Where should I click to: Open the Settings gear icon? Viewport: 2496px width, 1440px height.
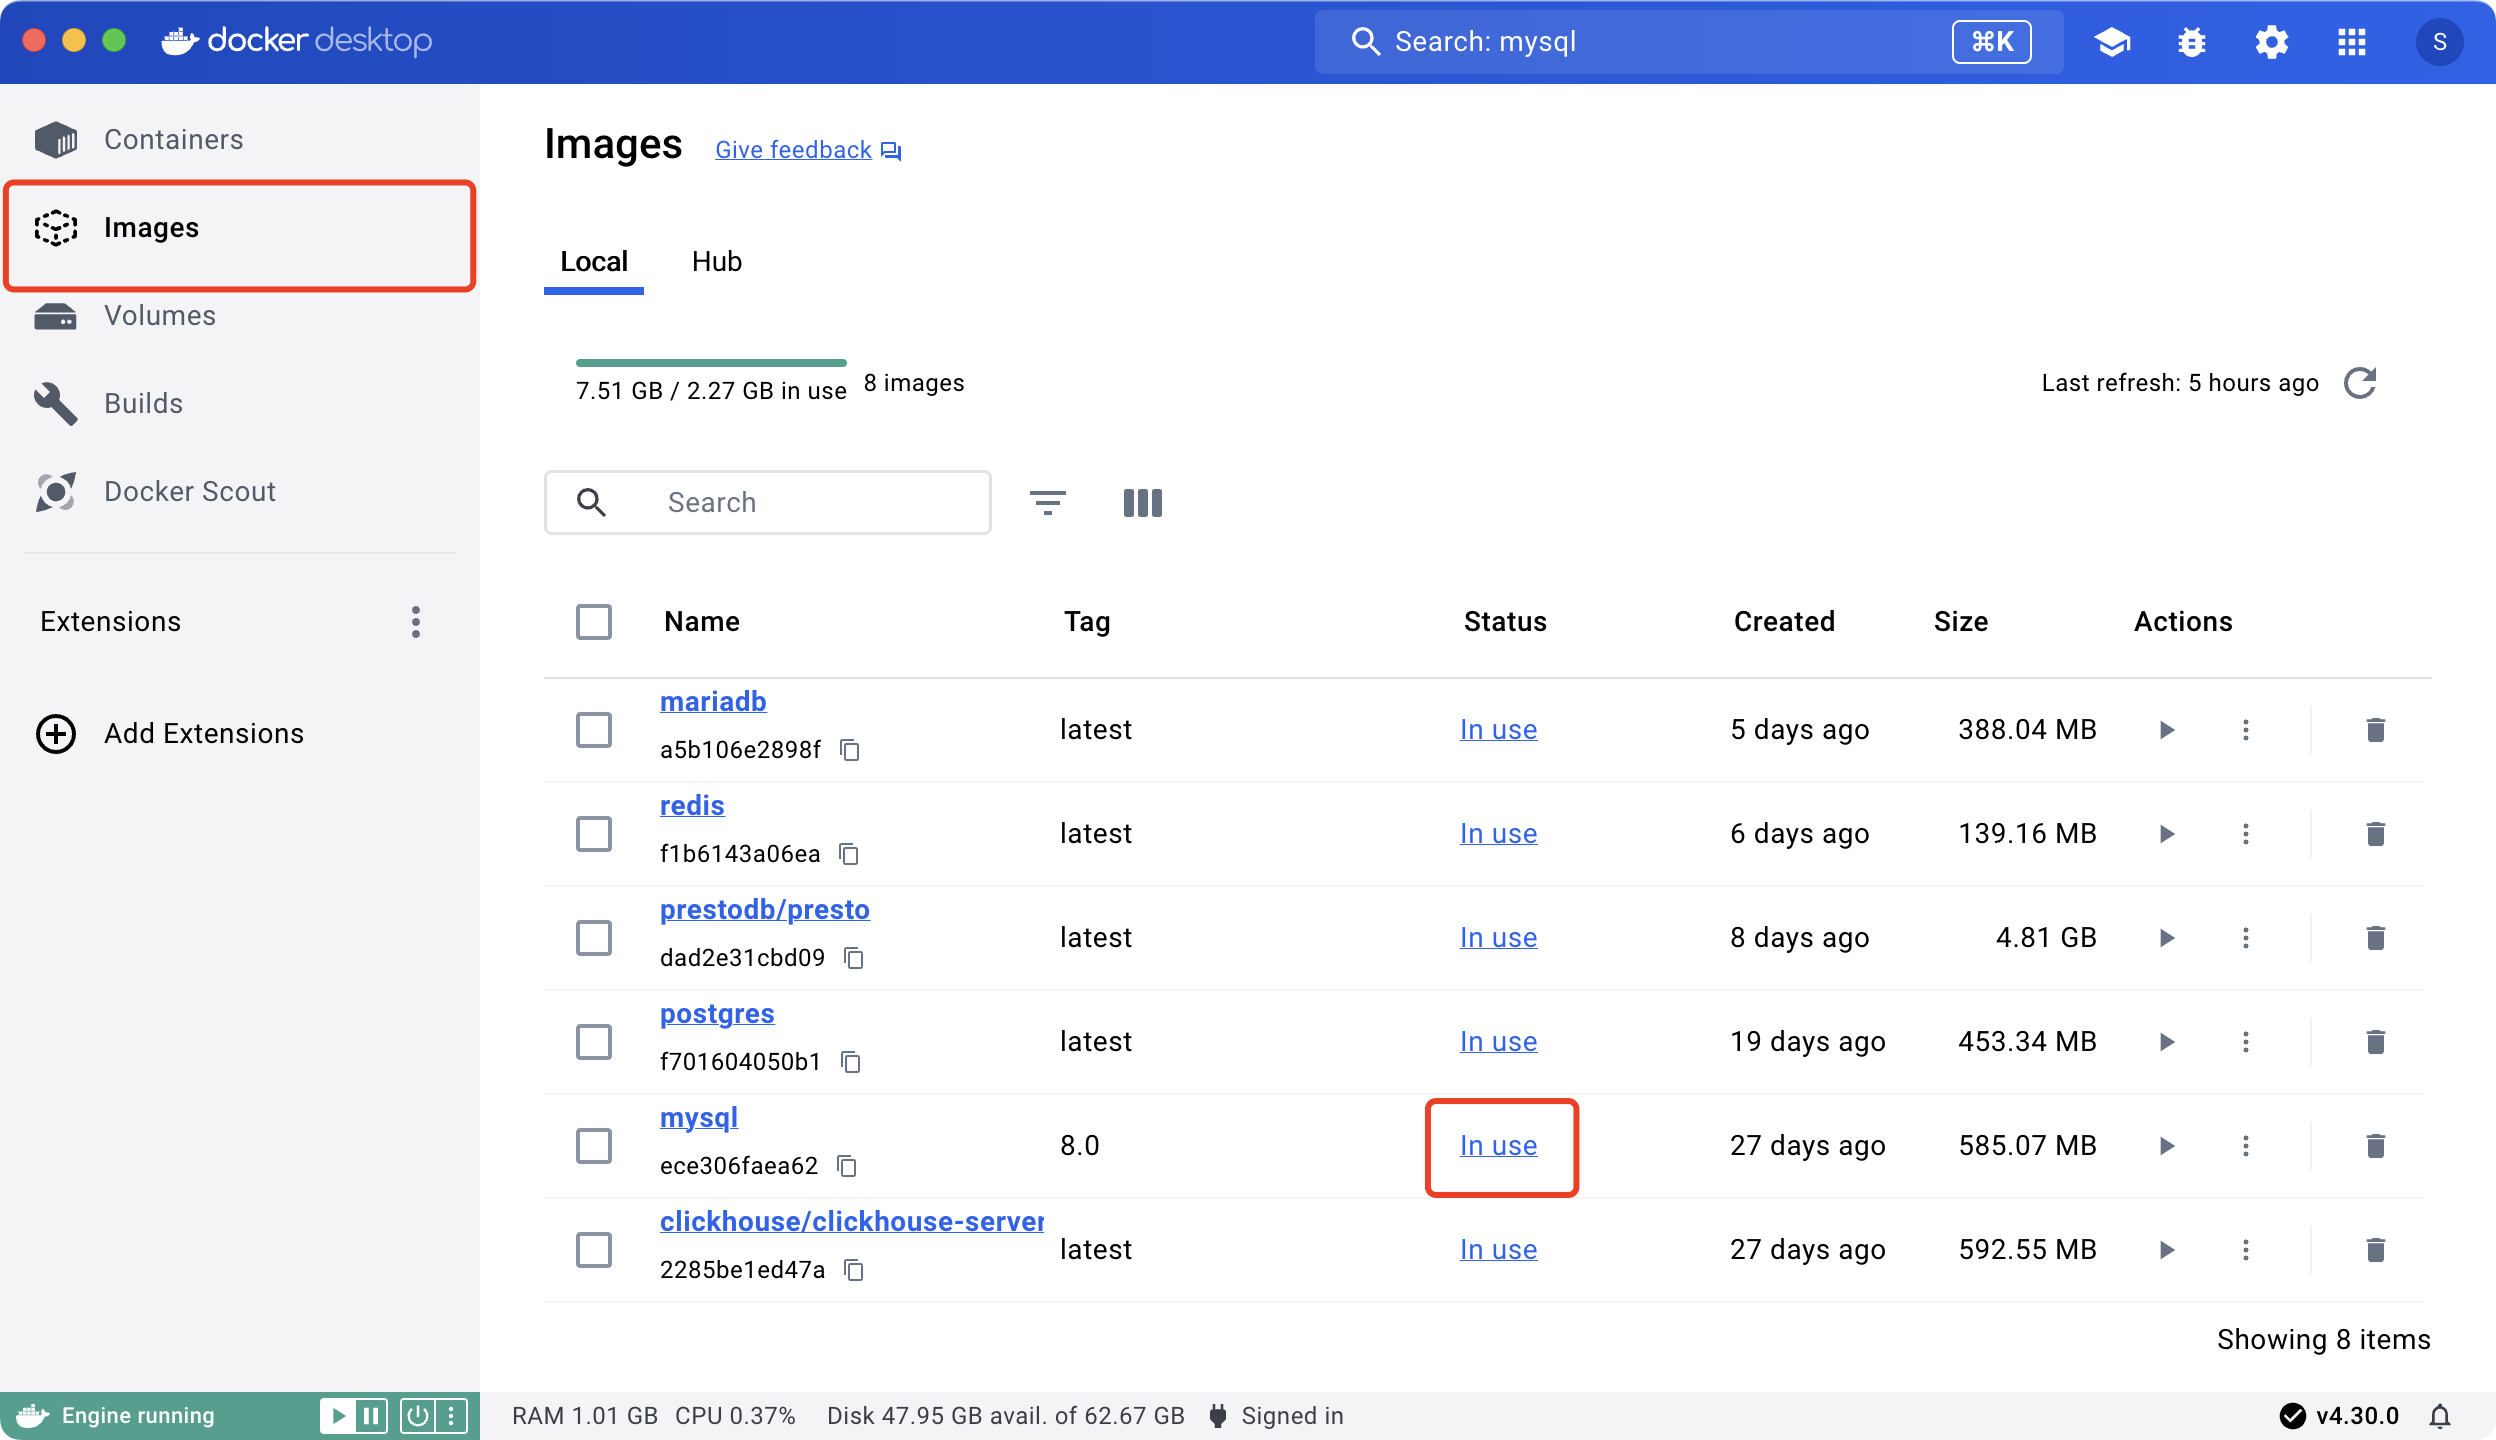click(2272, 42)
